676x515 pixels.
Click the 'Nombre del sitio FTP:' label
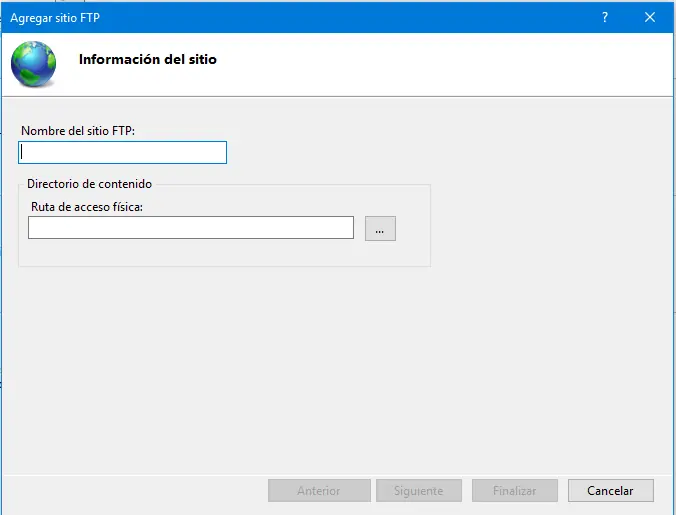pos(78,131)
